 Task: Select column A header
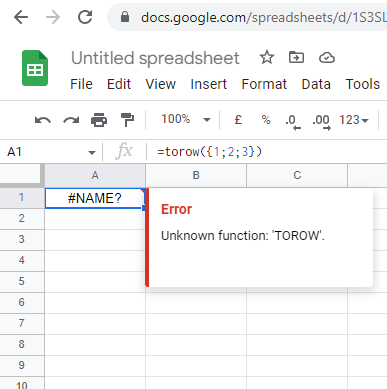(95, 175)
